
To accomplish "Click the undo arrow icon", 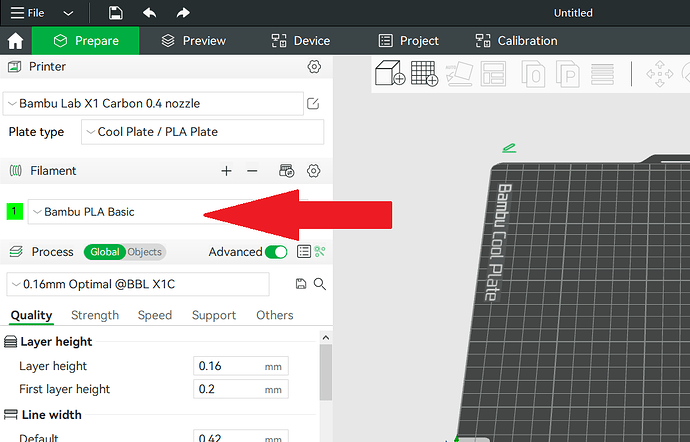I will tap(150, 13).
